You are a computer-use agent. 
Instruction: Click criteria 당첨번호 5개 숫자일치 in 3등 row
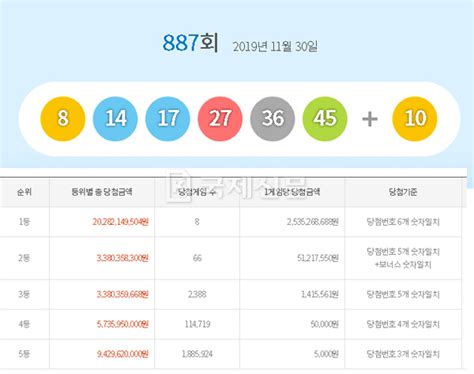click(x=403, y=294)
